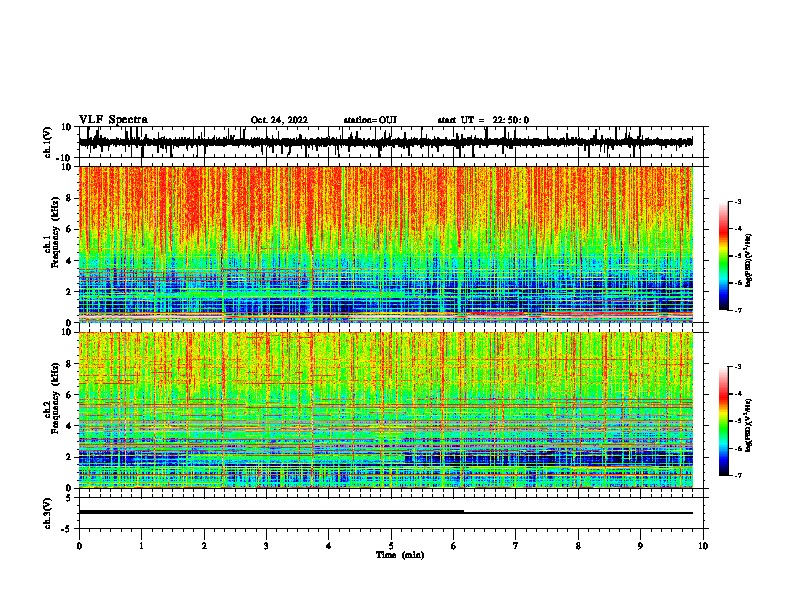The width and height of the screenshot is (792, 612).
Task: Click the "-7" value on ch.2 colorbar
Action: click(x=738, y=475)
